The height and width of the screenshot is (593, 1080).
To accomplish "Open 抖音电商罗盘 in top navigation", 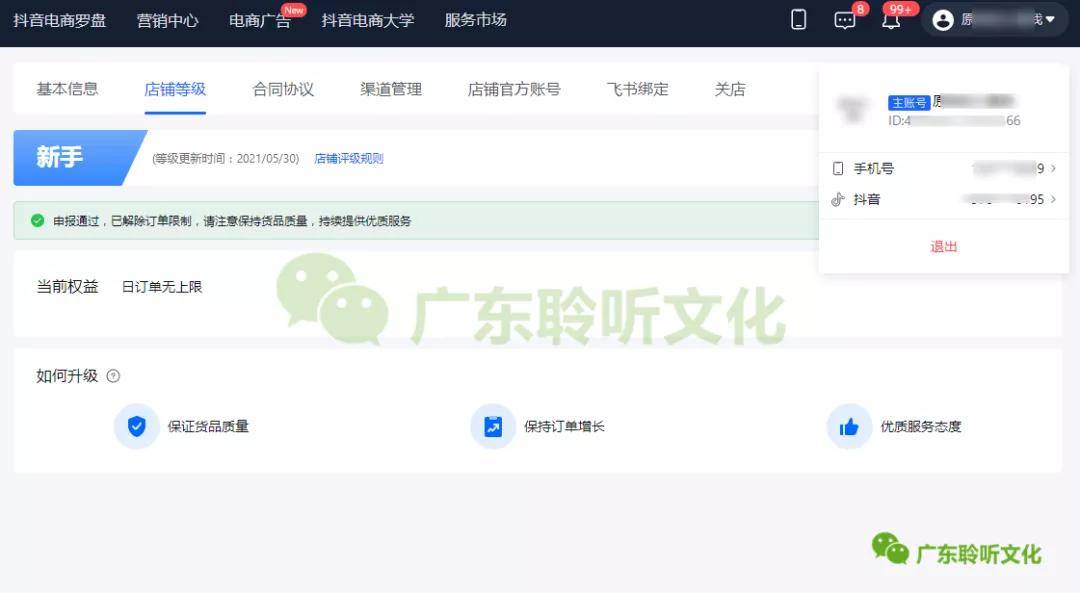I will 60,20.
